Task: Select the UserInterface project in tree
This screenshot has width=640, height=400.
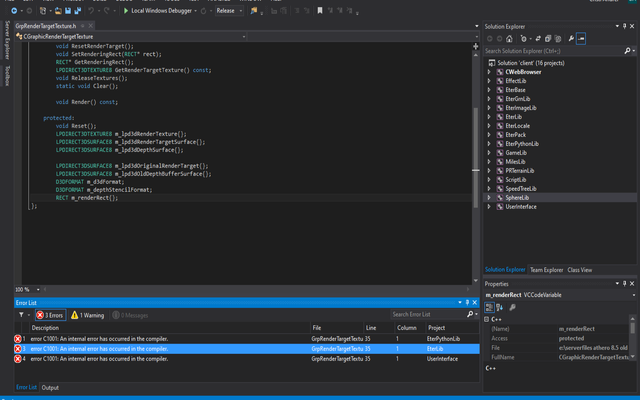Action: pos(521,207)
